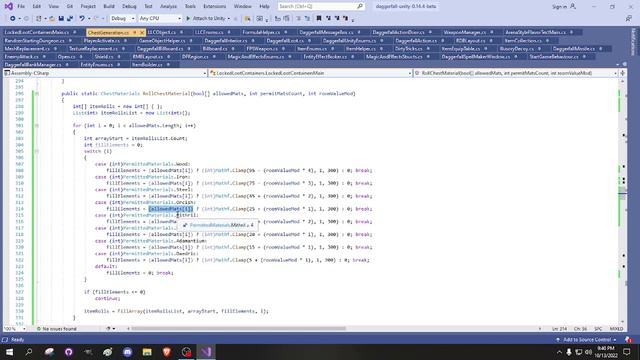Collapse RollChestMaterial method outlining toggle

(37, 93)
